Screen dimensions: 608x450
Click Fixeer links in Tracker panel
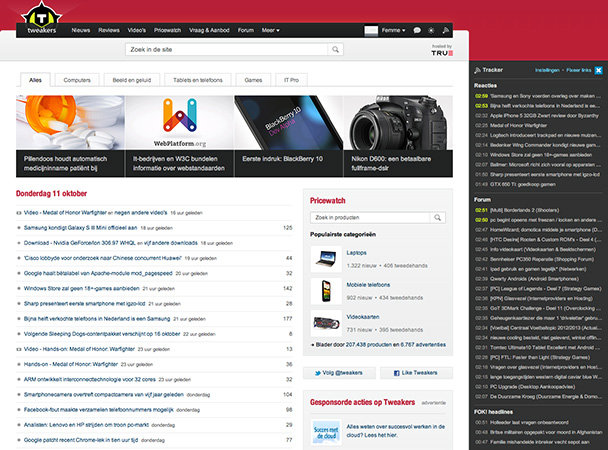(x=579, y=70)
